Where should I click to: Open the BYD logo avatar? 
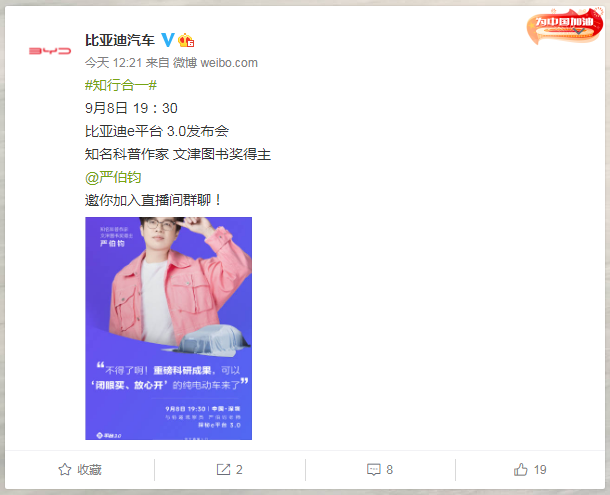coord(50,51)
